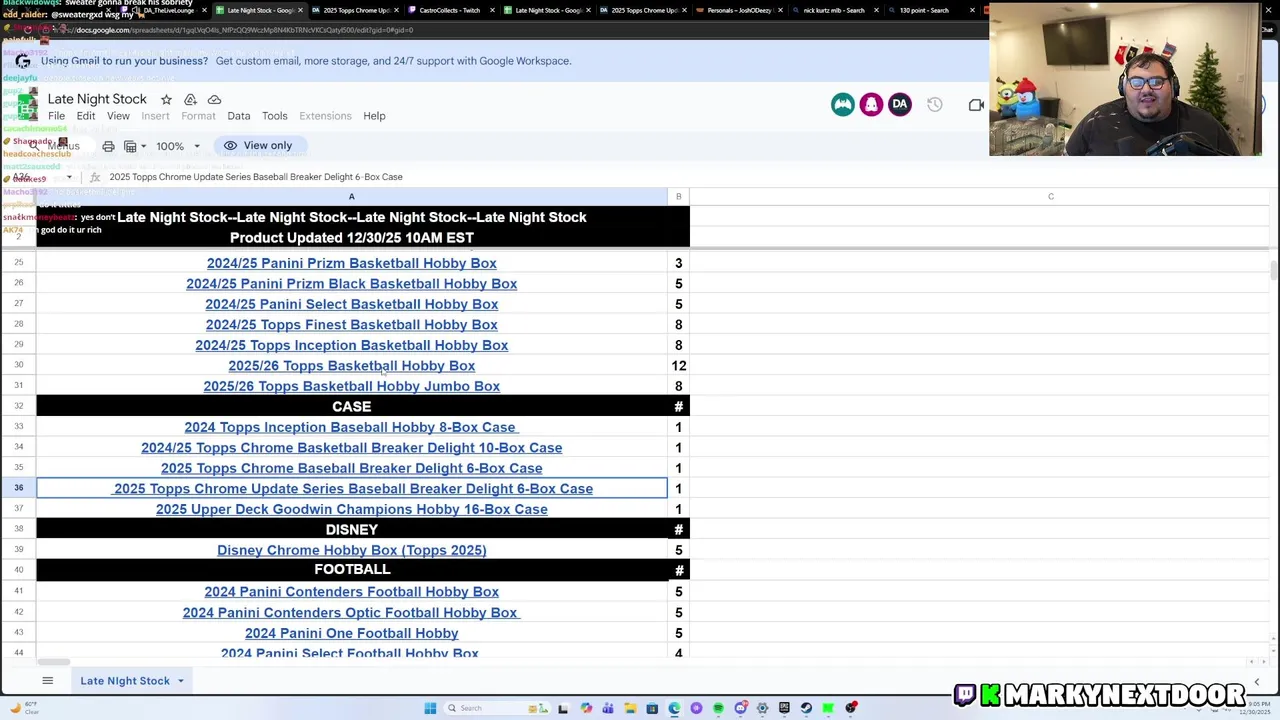Click the DISNEY section header cell
This screenshot has width=1280, height=720.
point(351,530)
